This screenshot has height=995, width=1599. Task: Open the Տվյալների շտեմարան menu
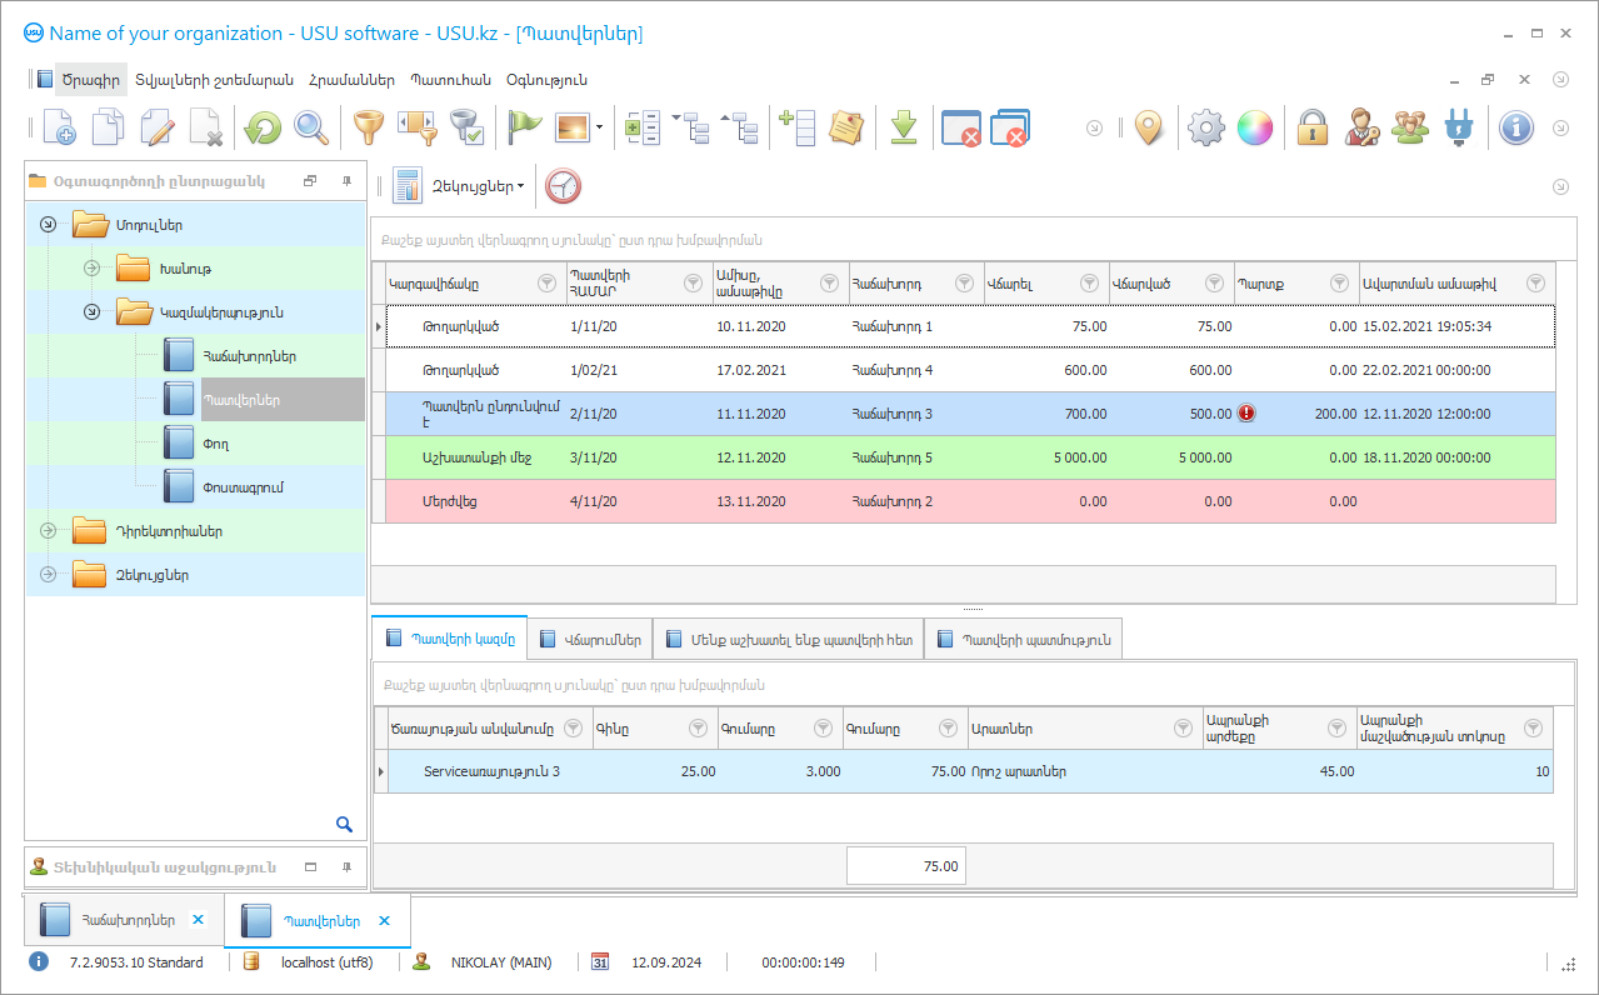click(214, 80)
